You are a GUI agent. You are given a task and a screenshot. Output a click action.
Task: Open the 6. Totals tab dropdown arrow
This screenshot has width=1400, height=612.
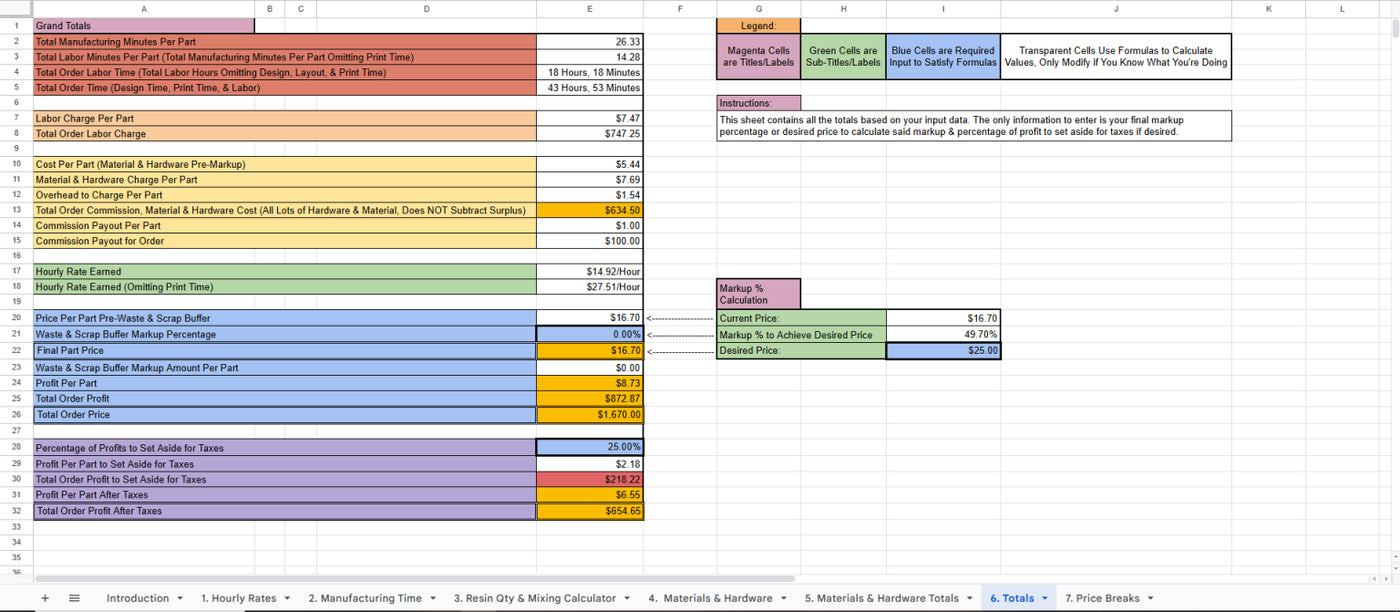click(x=1045, y=598)
